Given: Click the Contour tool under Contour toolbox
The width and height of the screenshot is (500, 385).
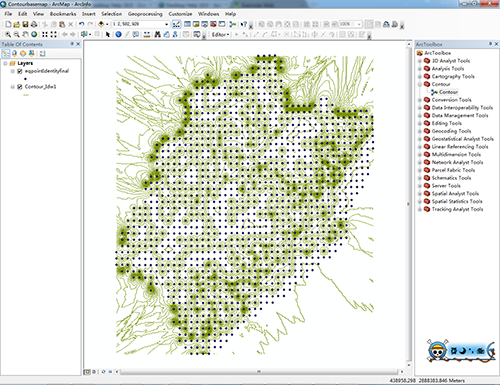Looking at the screenshot, I should click(448, 92).
